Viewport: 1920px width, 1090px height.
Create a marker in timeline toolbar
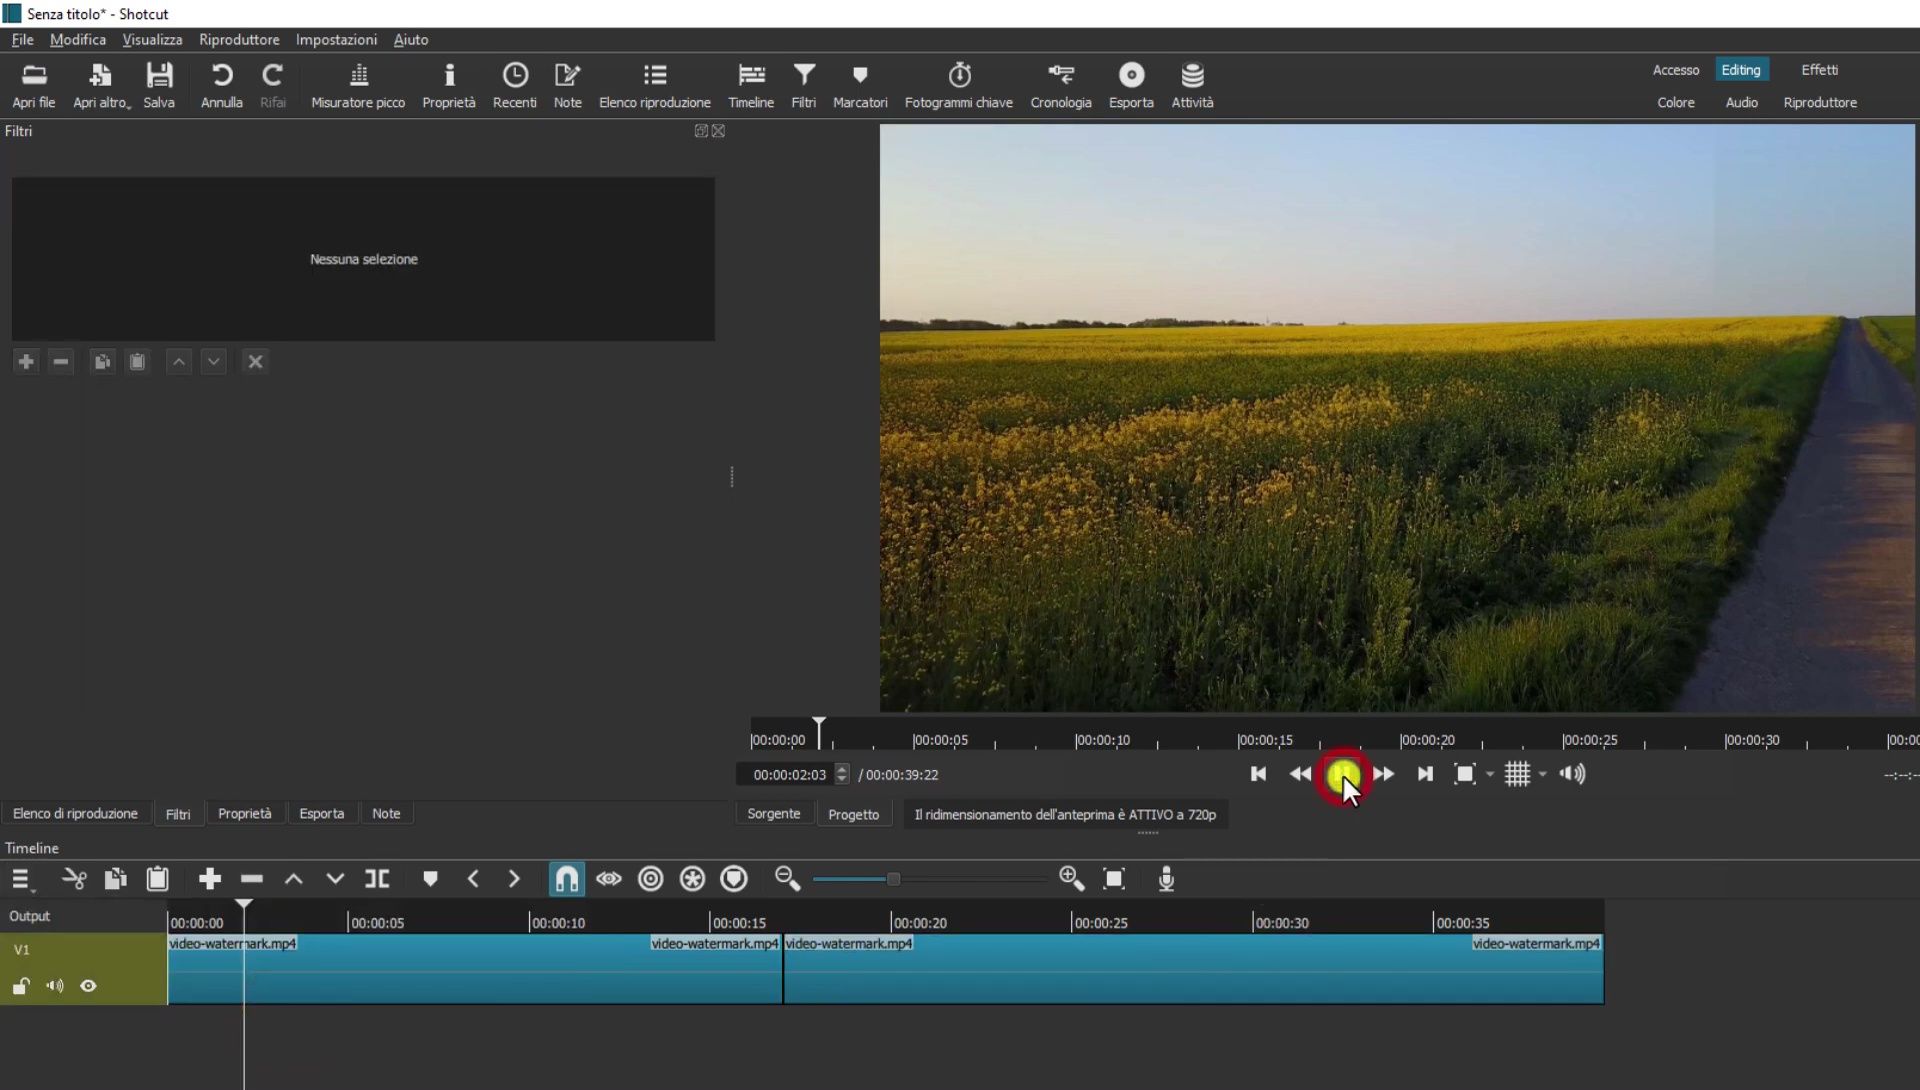431,879
